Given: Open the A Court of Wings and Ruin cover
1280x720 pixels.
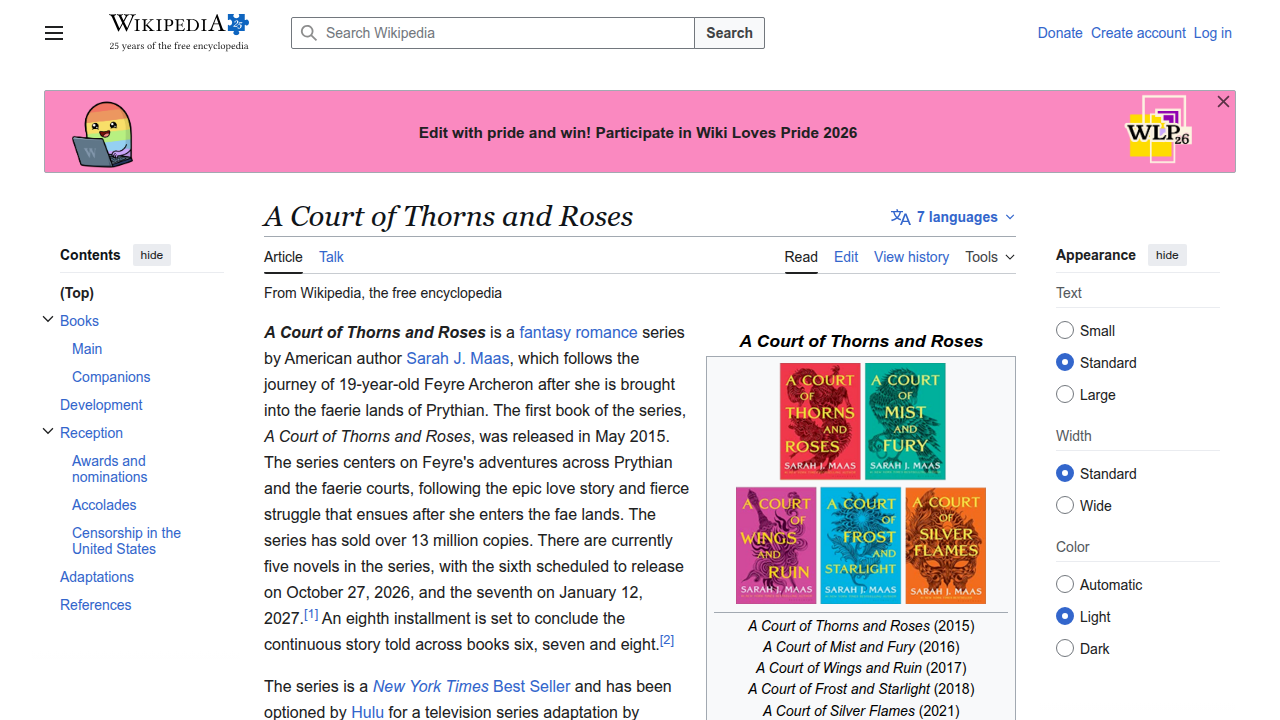Looking at the screenshot, I should 776,545.
